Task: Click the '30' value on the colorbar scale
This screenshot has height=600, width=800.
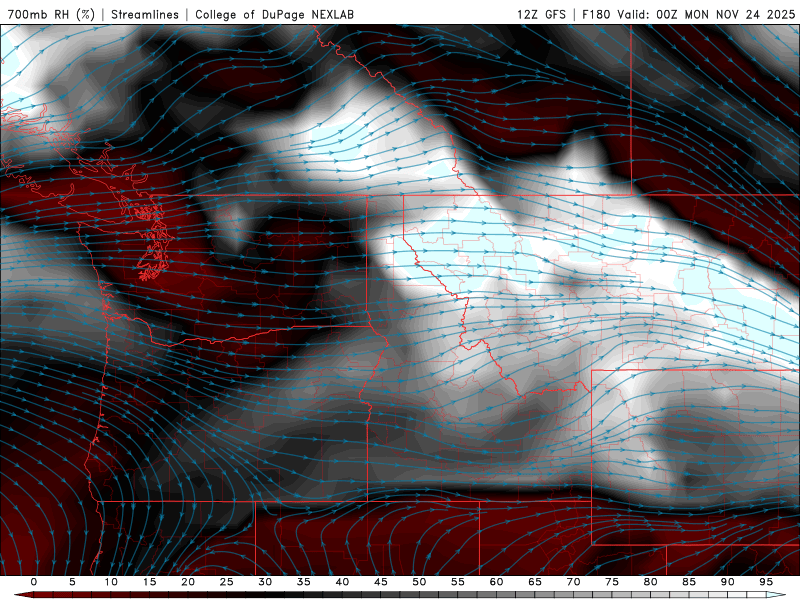Action: point(265,582)
